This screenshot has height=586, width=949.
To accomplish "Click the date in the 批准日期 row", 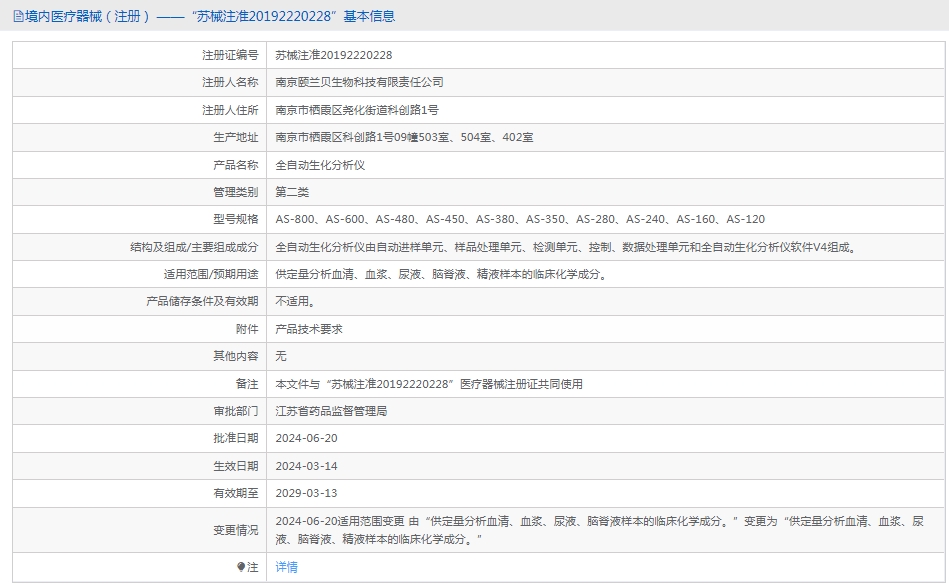I will pyautogui.click(x=306, y=438).
